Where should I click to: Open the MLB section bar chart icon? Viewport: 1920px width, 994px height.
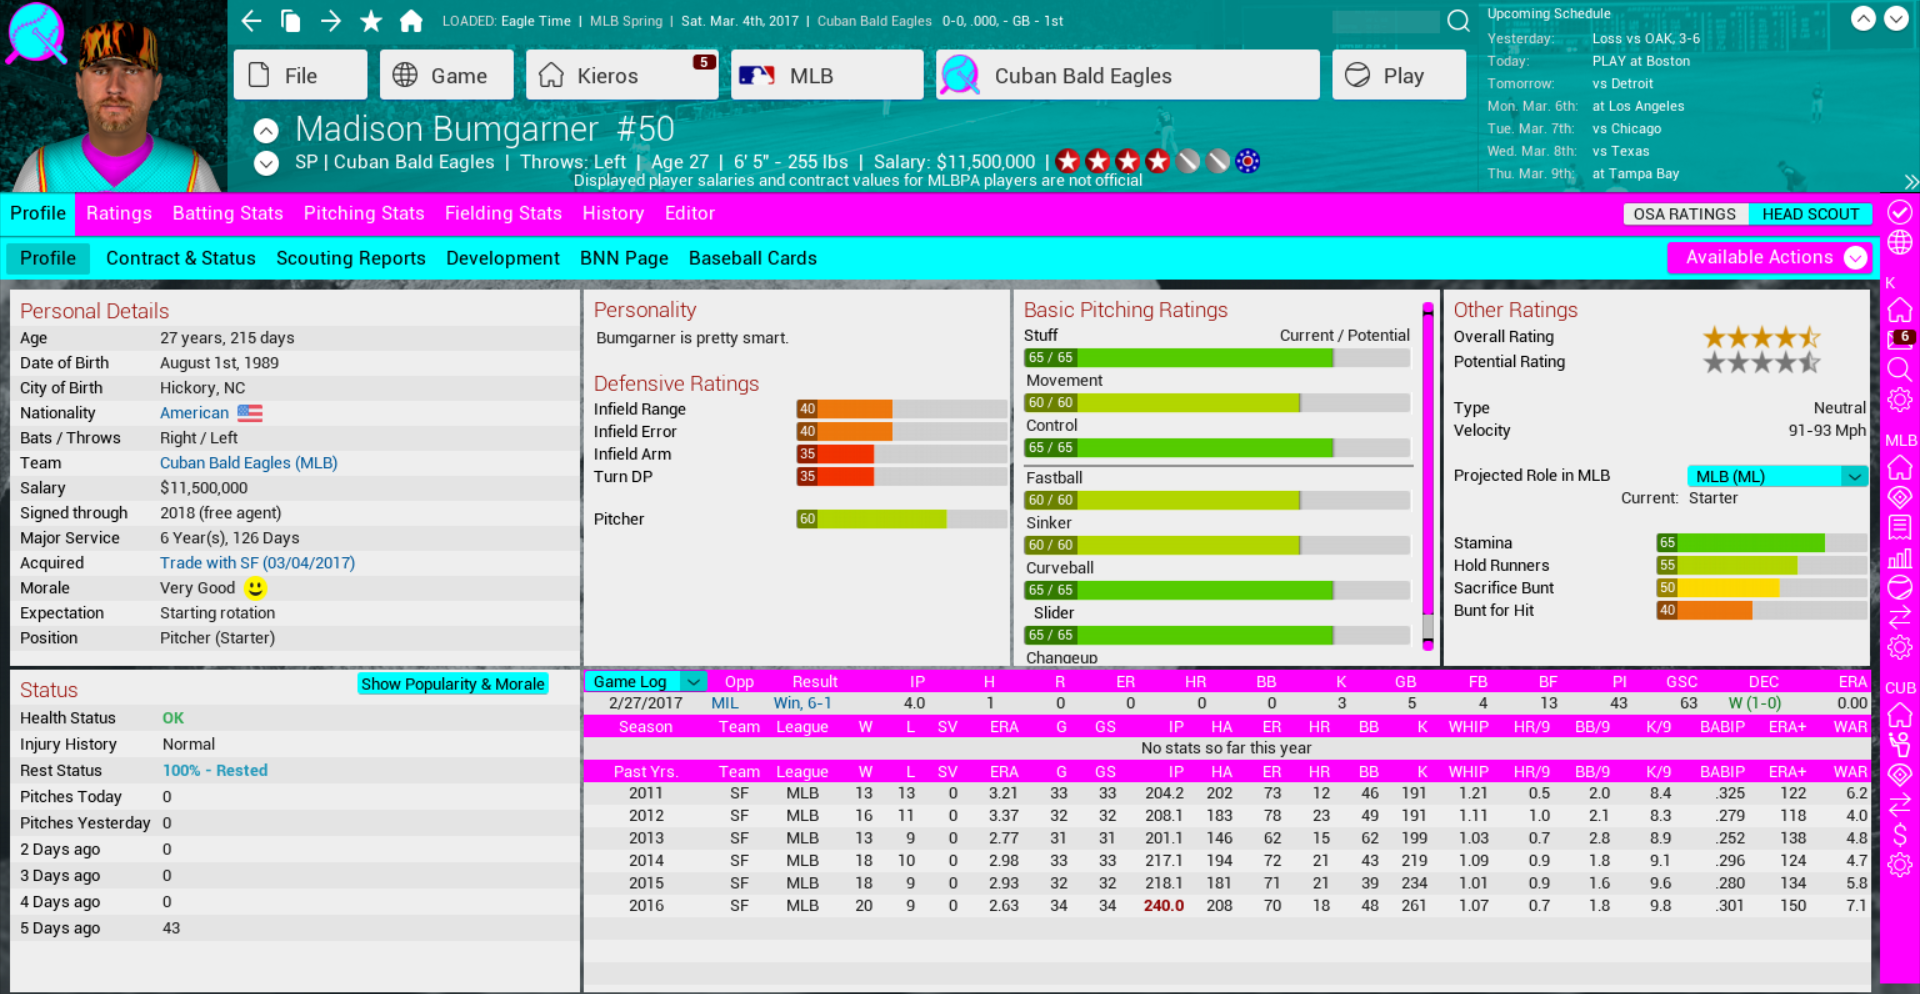pyautogui.click(x=1900, y=558)
